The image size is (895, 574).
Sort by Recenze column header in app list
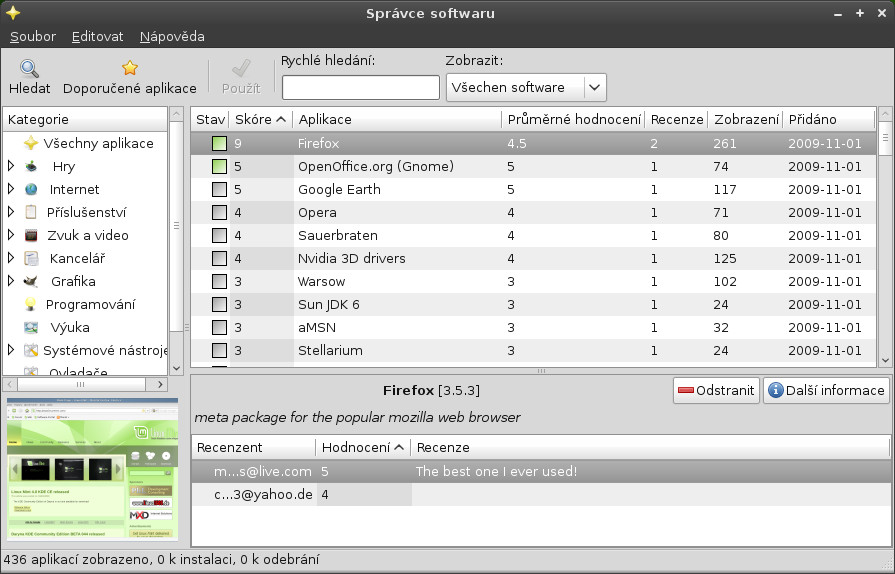676,119
